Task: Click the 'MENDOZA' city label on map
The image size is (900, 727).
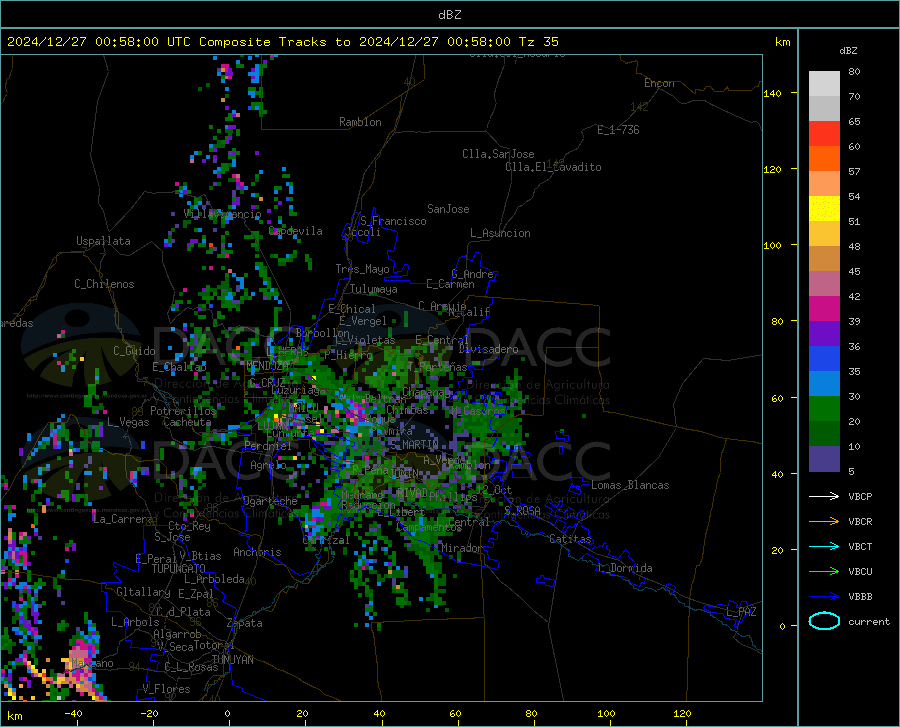Action: coord(267,366)
